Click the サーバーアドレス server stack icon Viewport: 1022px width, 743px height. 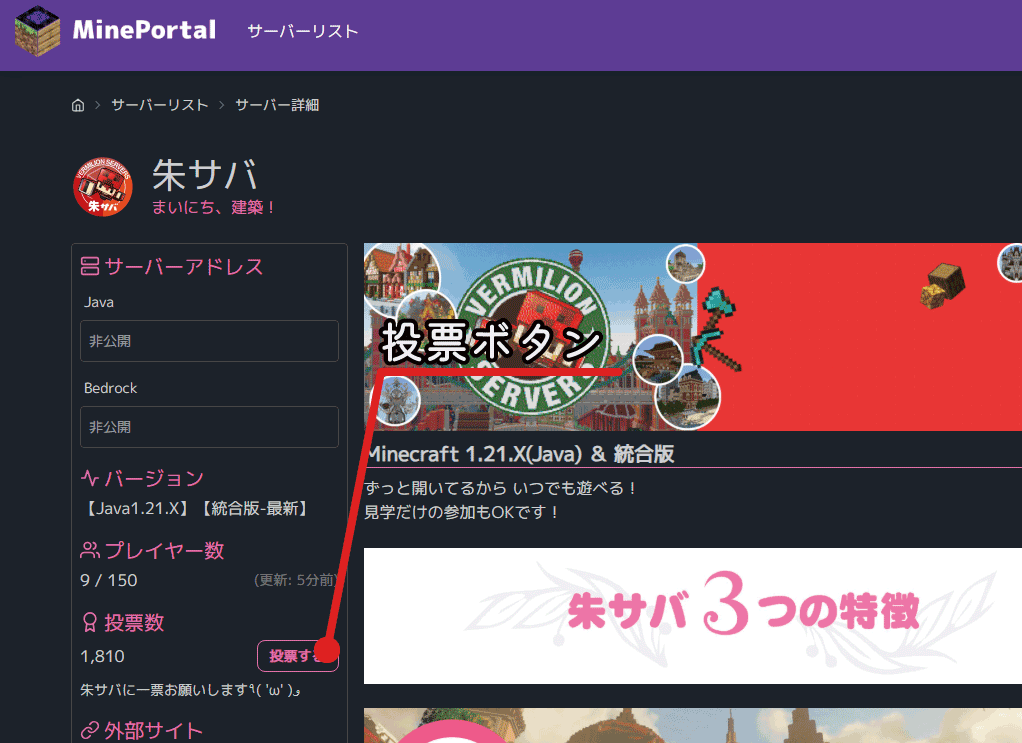(x=90, y=266)
